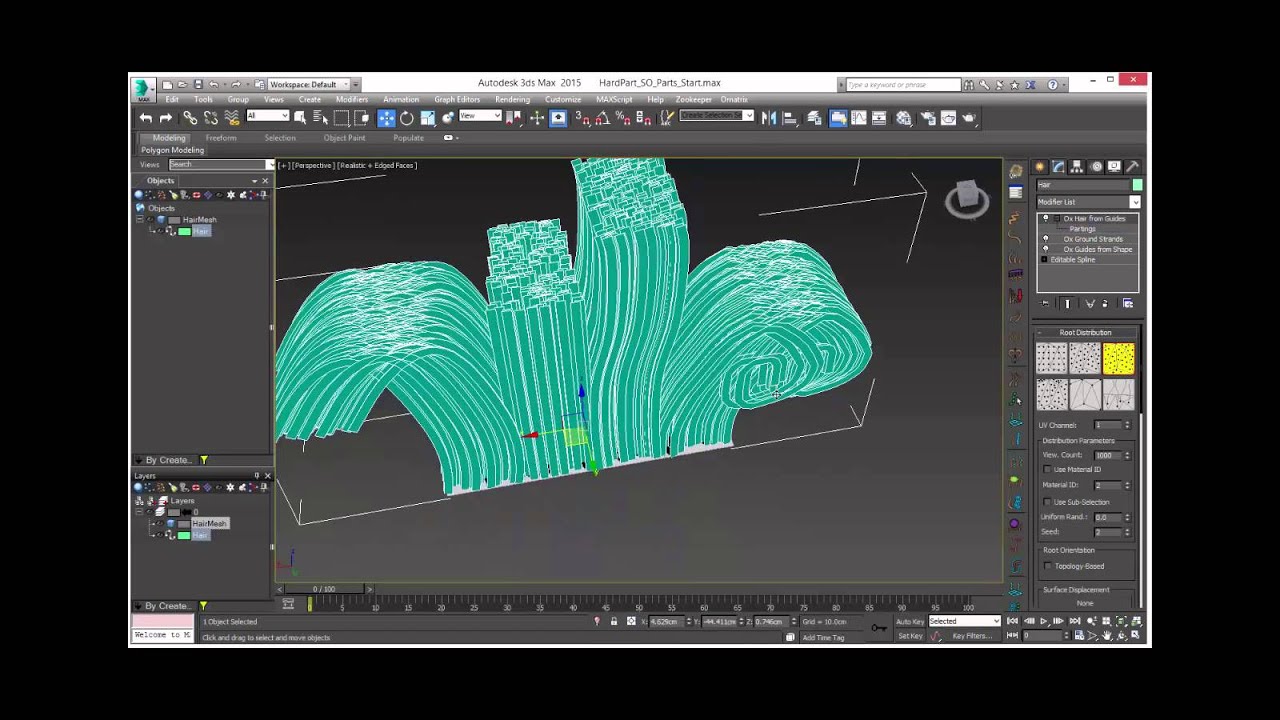
Task: Click the Perspective viewport label
Action: [x=313, y=165]
